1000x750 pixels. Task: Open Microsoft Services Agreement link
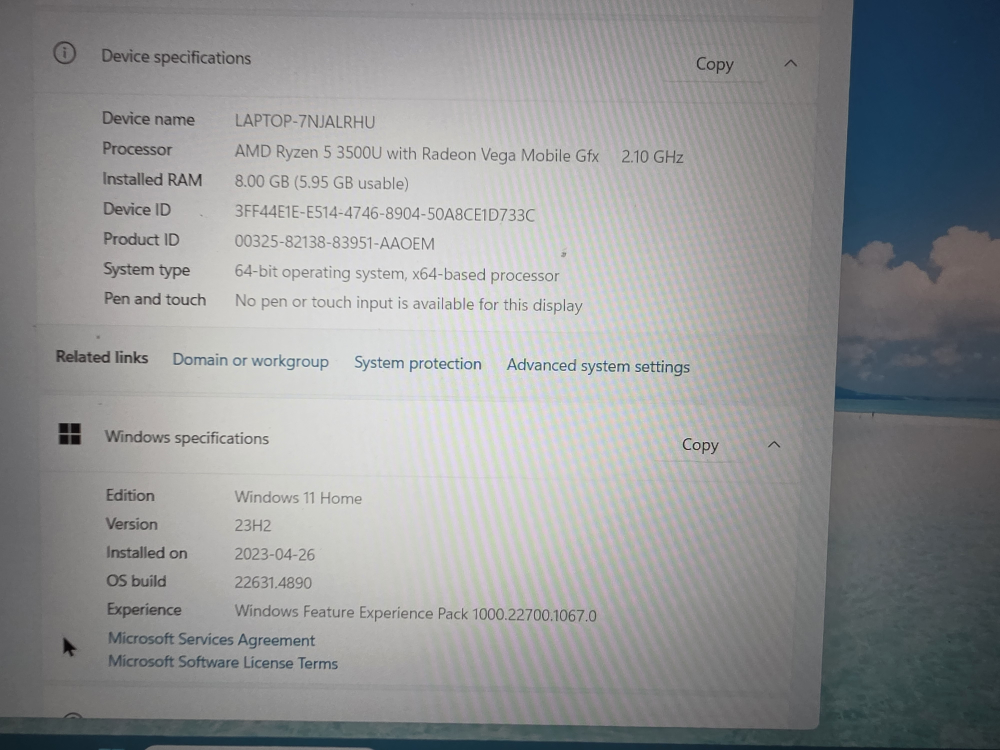211,640
